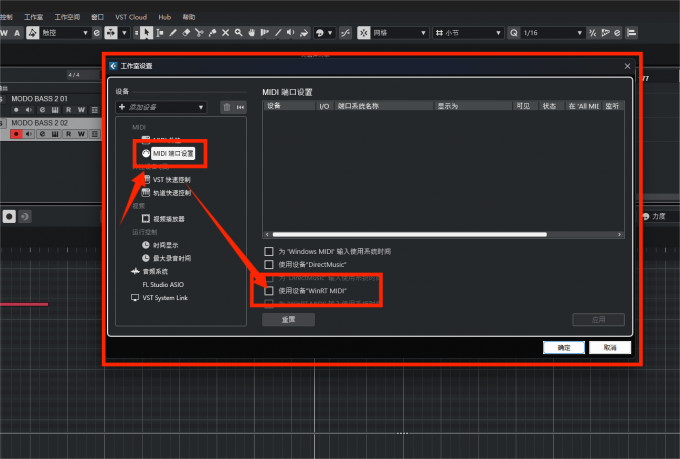This screenshot has height=459, width=680.
Task: Select the Split scissors tool
Action: pos(199,33)
